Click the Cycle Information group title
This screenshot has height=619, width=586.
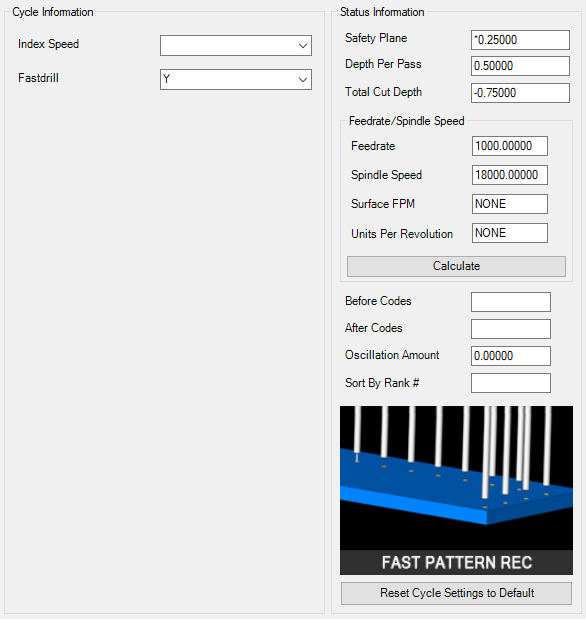53,12
